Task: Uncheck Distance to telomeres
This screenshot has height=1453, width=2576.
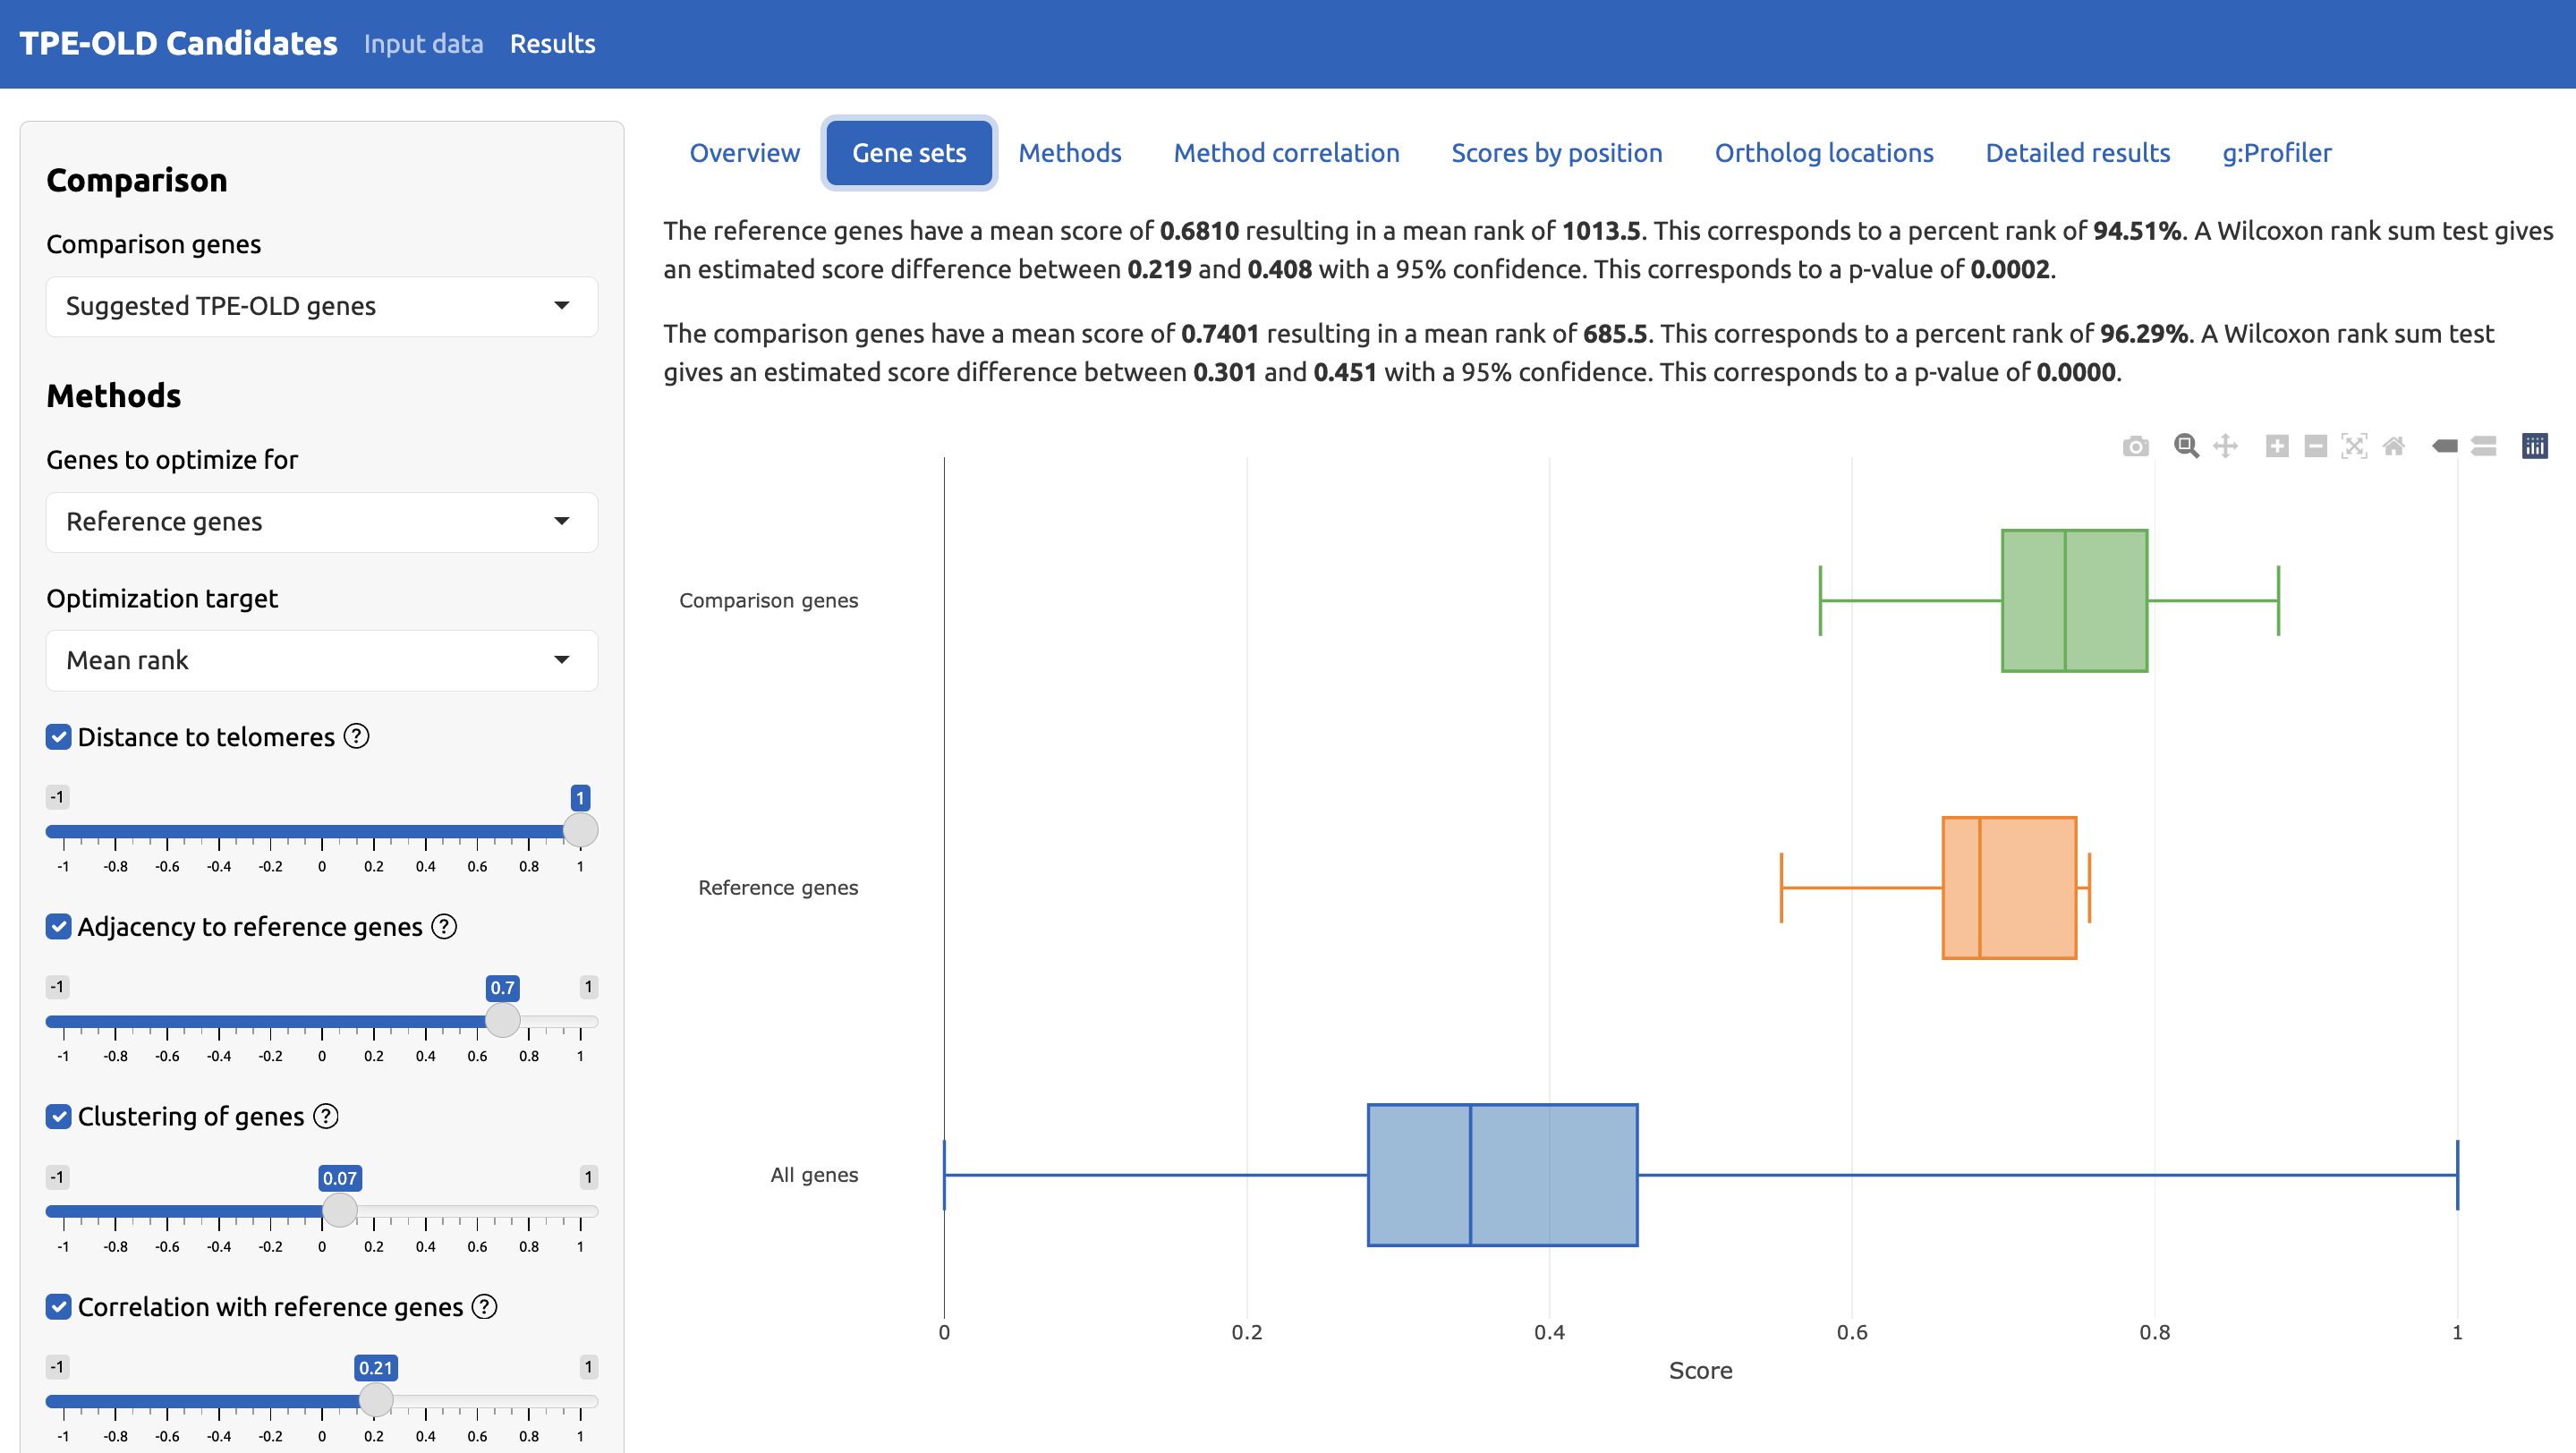Action: (x=59, y=737)
